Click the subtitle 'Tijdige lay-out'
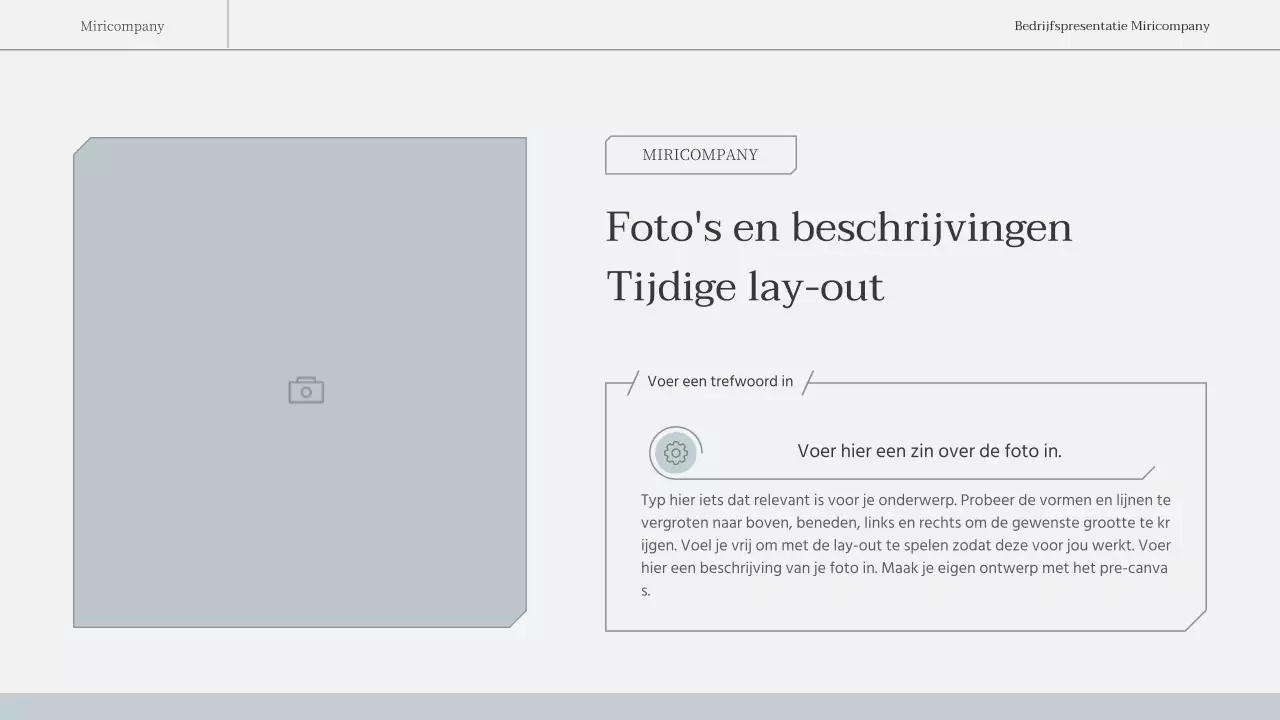Viewport: 1280px width, 720px height. (745, 287)
